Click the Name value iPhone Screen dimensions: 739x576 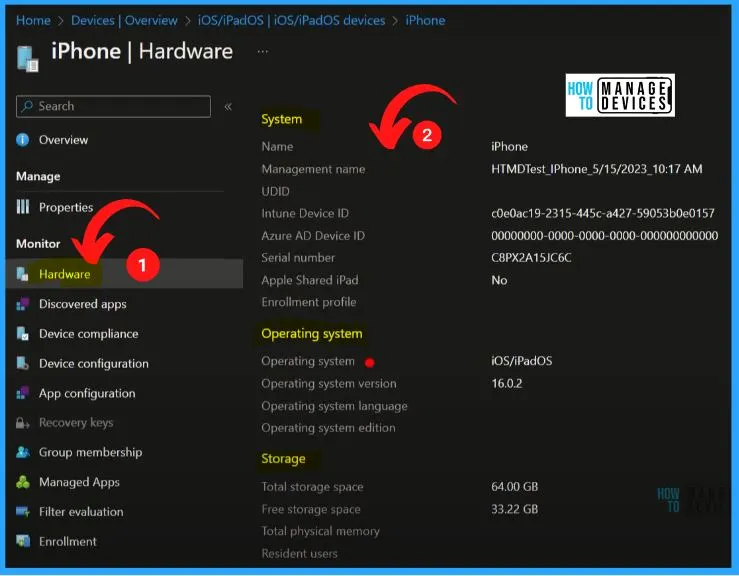point(509,147)
